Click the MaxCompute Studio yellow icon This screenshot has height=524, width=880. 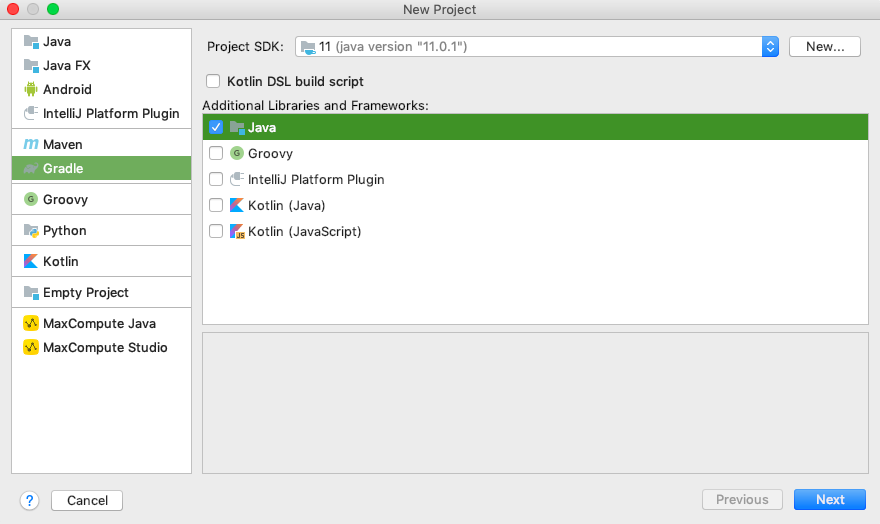pyautogui.click(x=31, y=348)
